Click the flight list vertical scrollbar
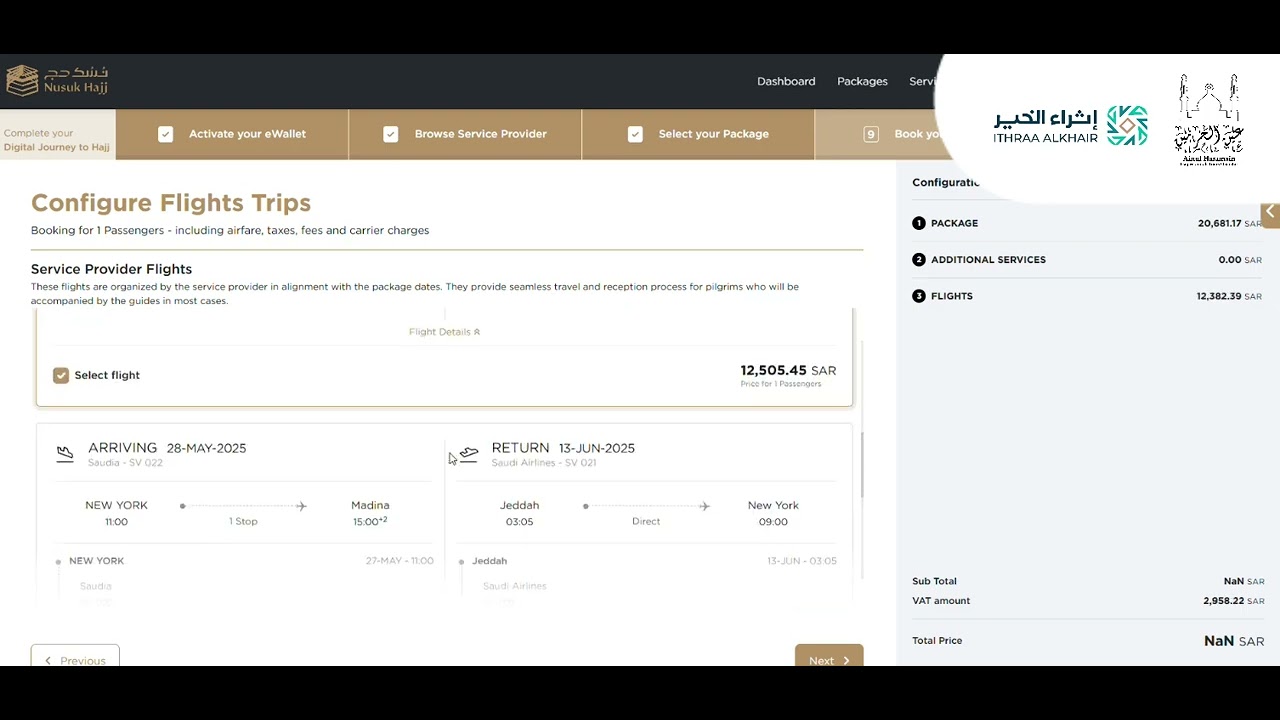Screen dimensions: 1280x720 861,465
